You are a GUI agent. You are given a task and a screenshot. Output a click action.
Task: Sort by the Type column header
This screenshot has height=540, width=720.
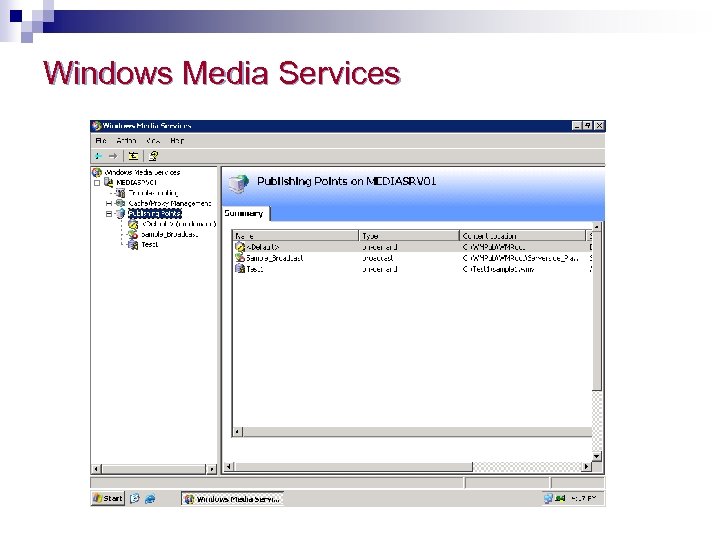coord(409,236)
